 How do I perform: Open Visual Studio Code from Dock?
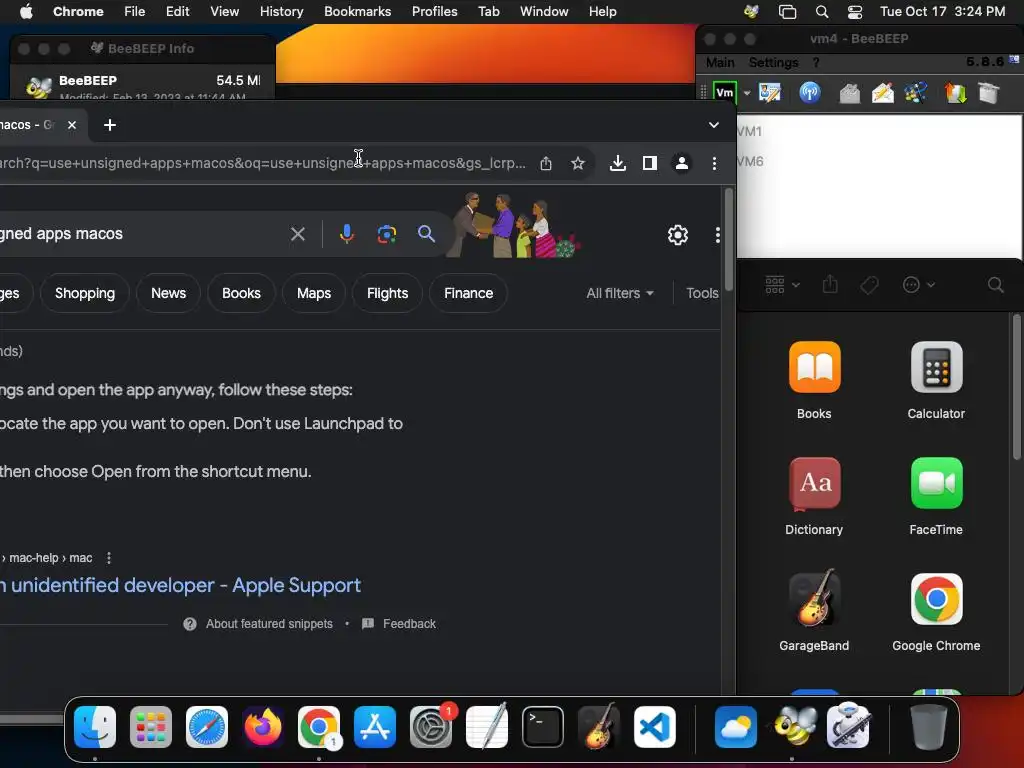point(655,727)
